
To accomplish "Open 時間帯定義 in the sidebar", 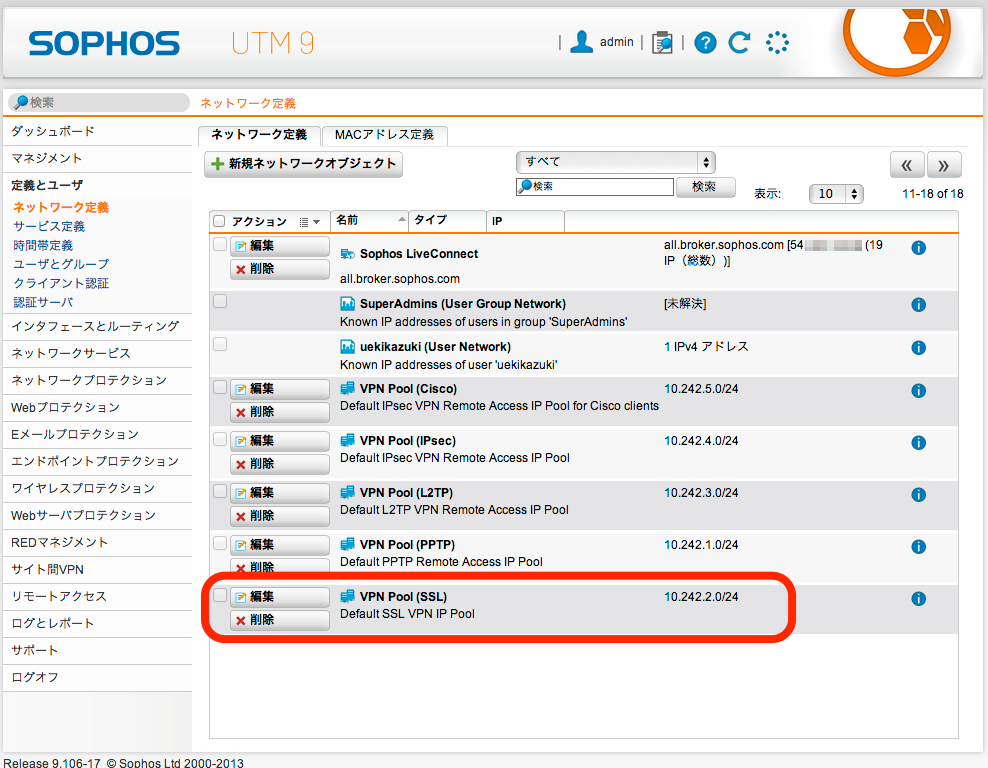I will pyautogui.click(x=43, y=245).
